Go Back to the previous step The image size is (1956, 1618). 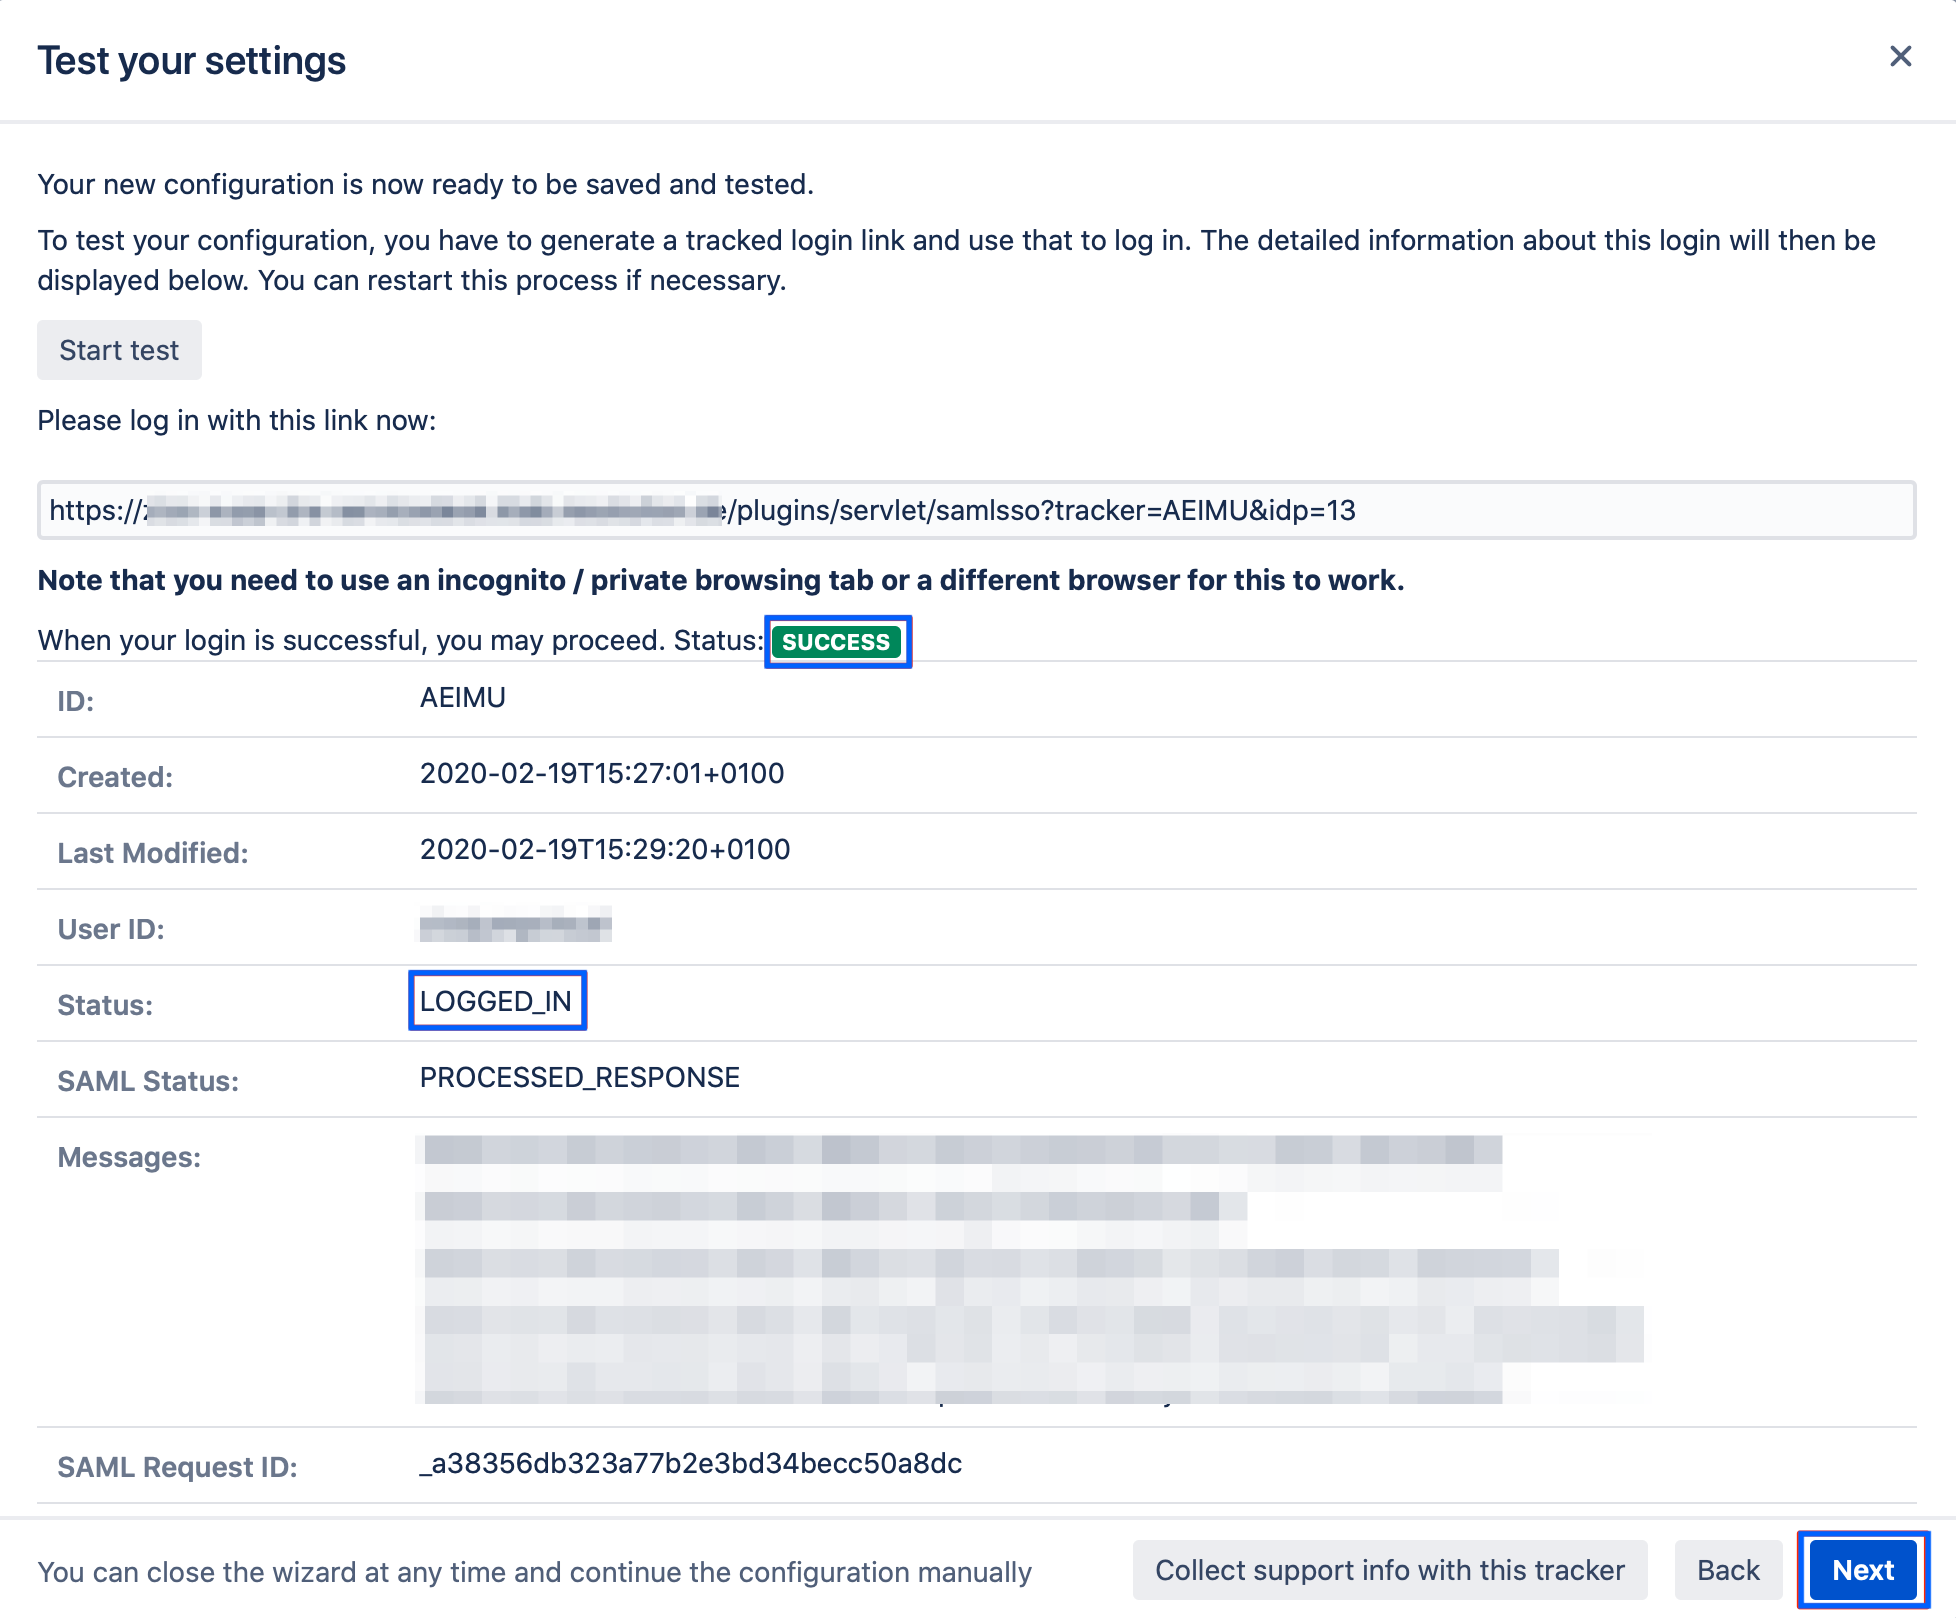click(1727, 1570)
